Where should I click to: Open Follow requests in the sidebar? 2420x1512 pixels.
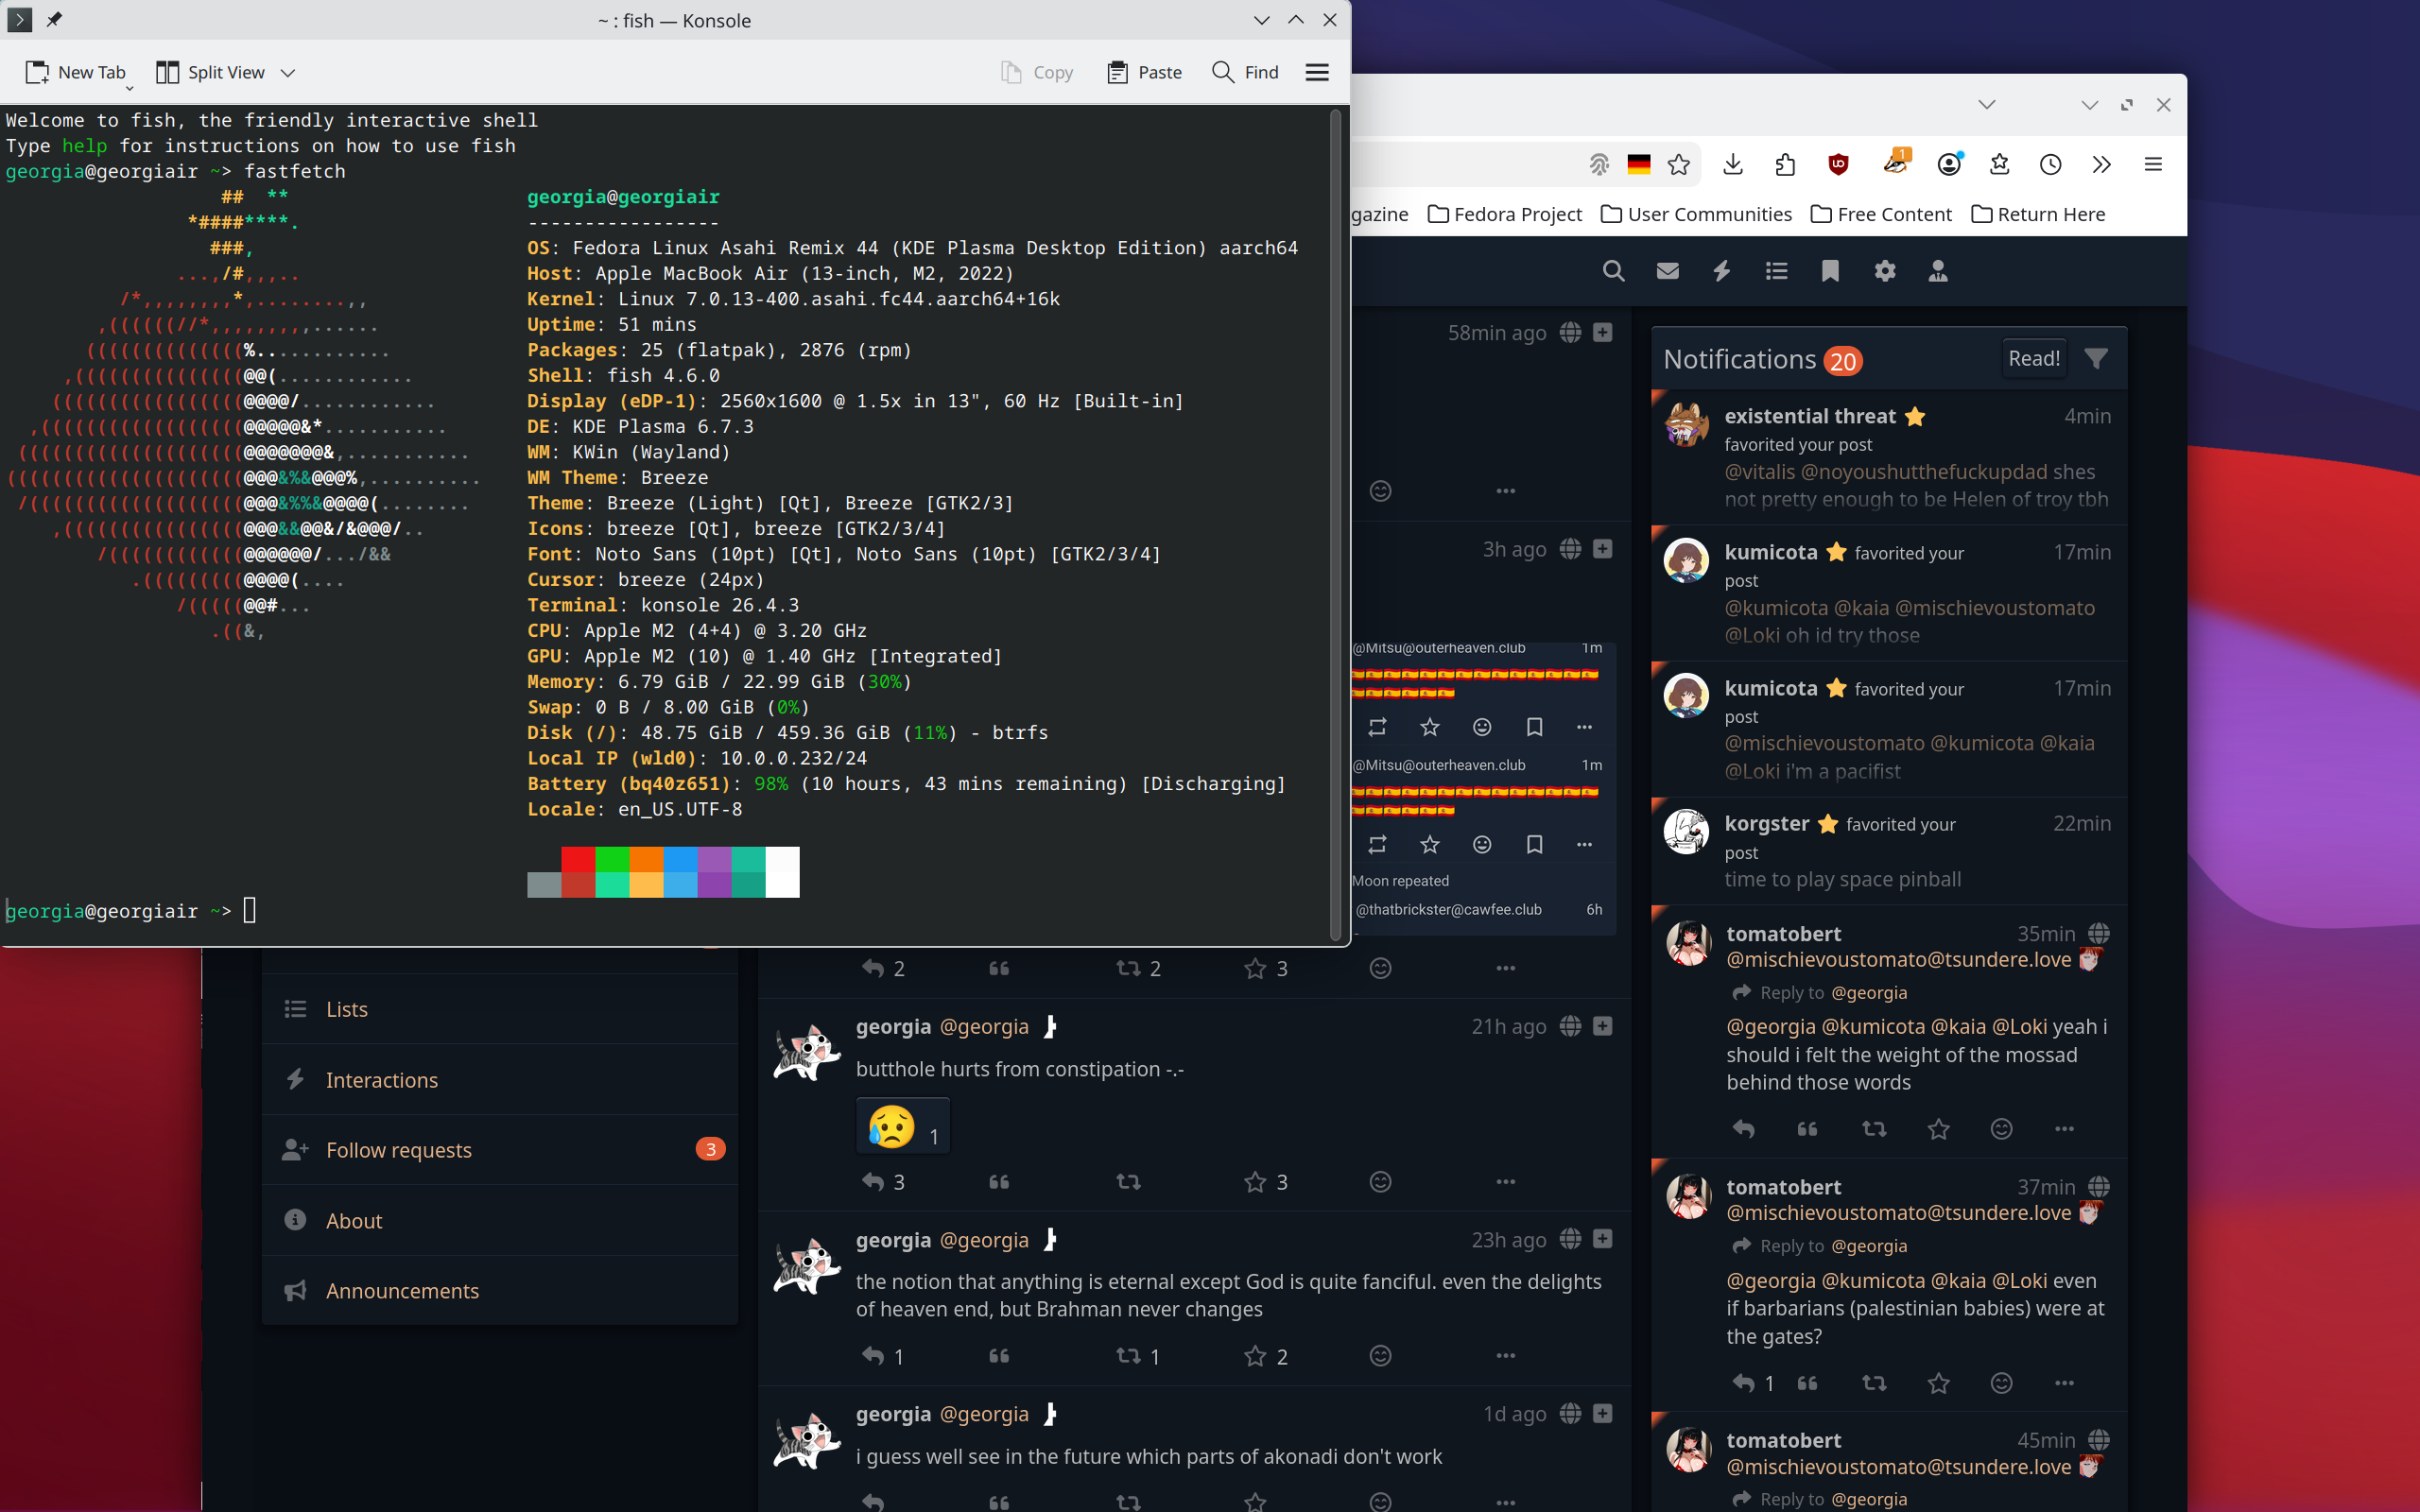(499, 1150)
